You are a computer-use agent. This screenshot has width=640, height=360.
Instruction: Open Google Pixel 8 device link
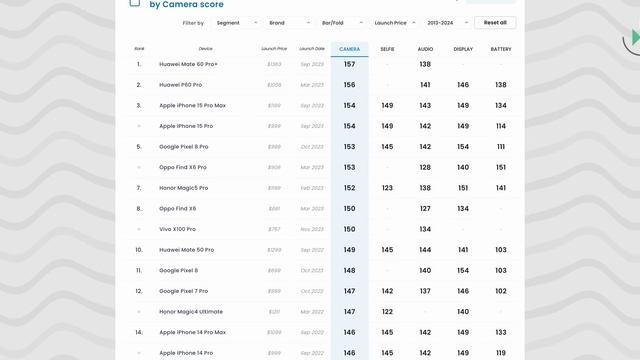point(178,270)
